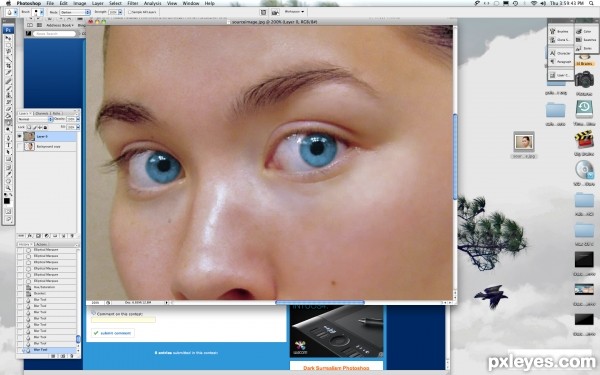
Task: Toggle lock transparent pixels in Layers panel
Action: coord(29,127)
